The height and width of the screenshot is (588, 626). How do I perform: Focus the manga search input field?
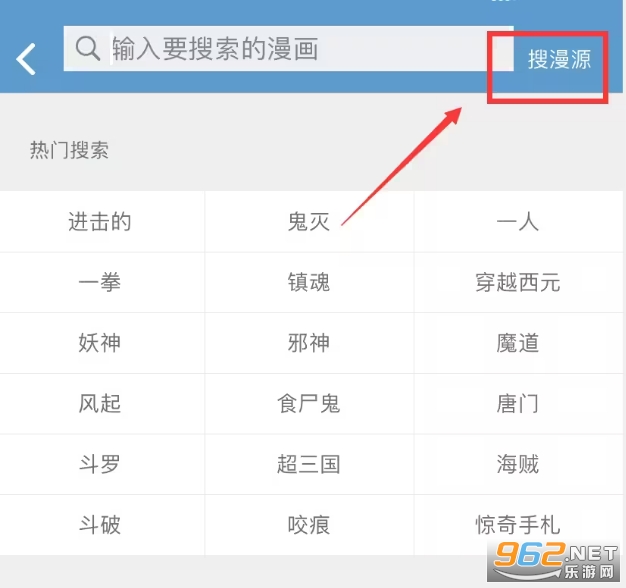[288, 49]
